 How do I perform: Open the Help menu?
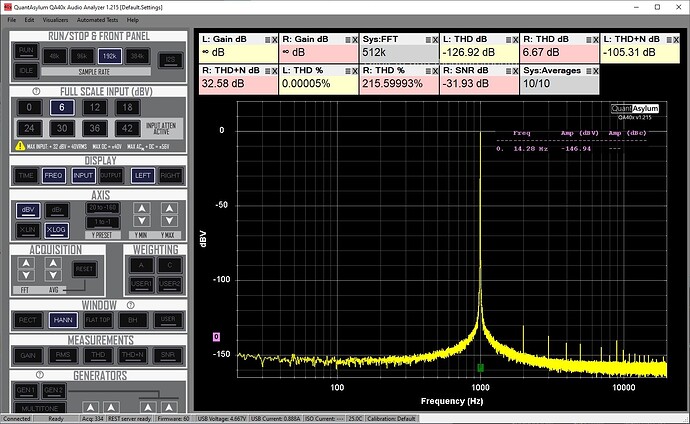pyautogui.click(x=133, y=20)
